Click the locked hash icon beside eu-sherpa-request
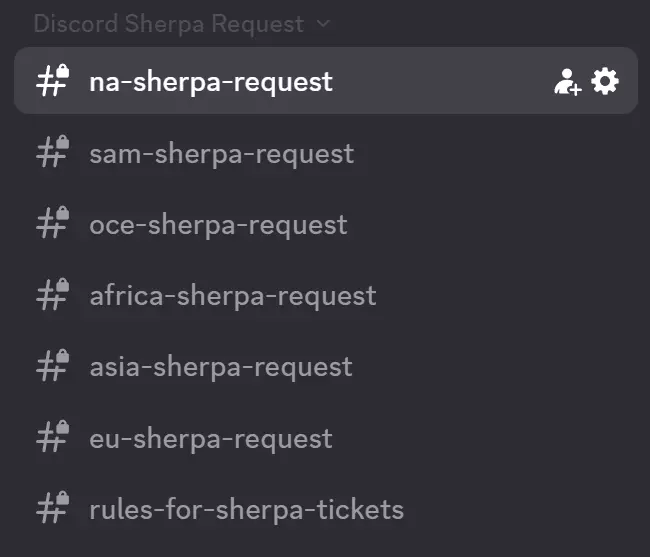650x557 pixels. (x=52, y=438)
